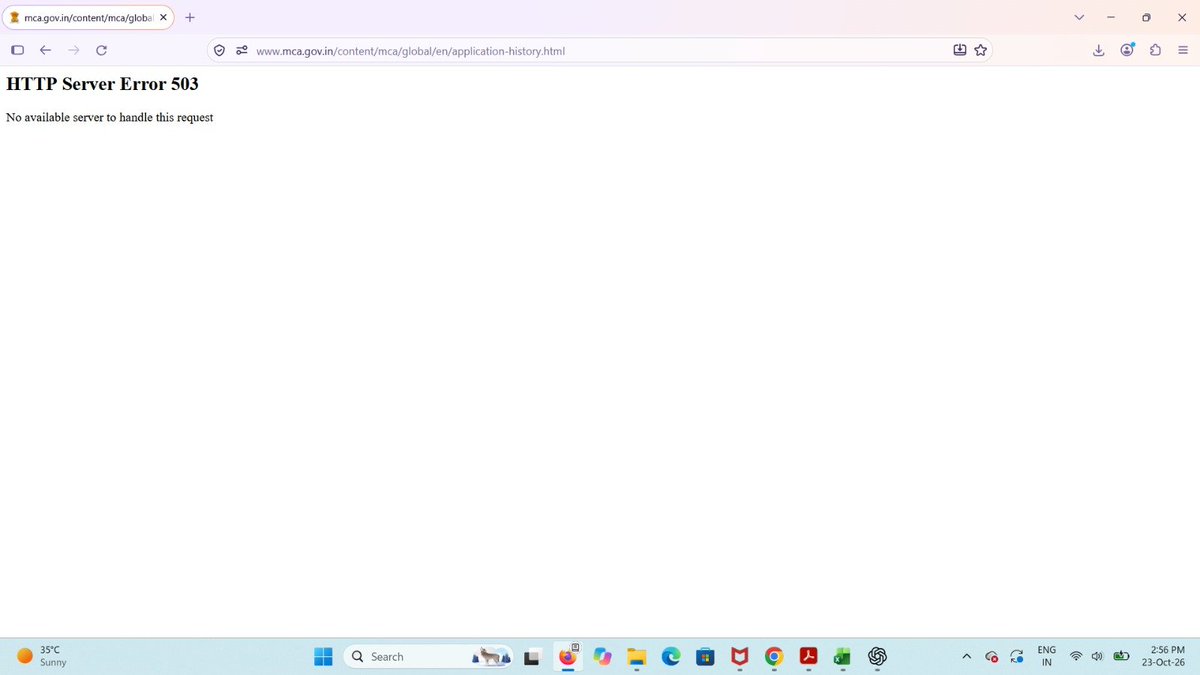
Task: Open the weather widget showing 35°C Sunny
Action: (x=40, y=656)
